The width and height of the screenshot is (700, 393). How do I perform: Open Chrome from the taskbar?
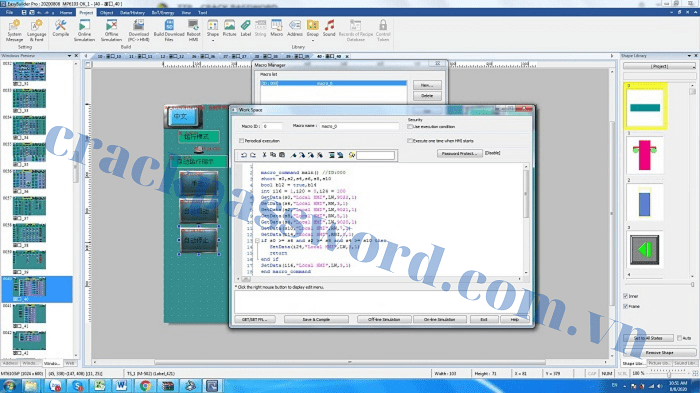[145, 385]
